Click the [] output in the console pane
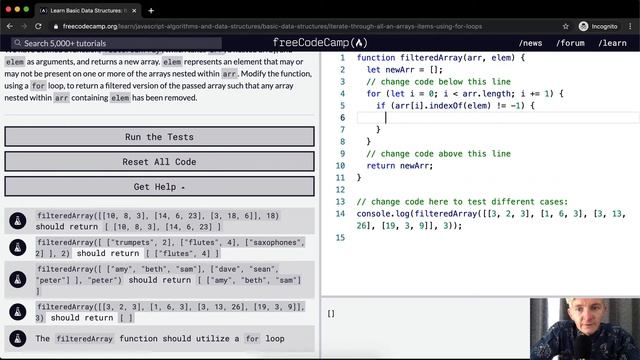The height and width of the screenshot is (360, 640). 331,313
